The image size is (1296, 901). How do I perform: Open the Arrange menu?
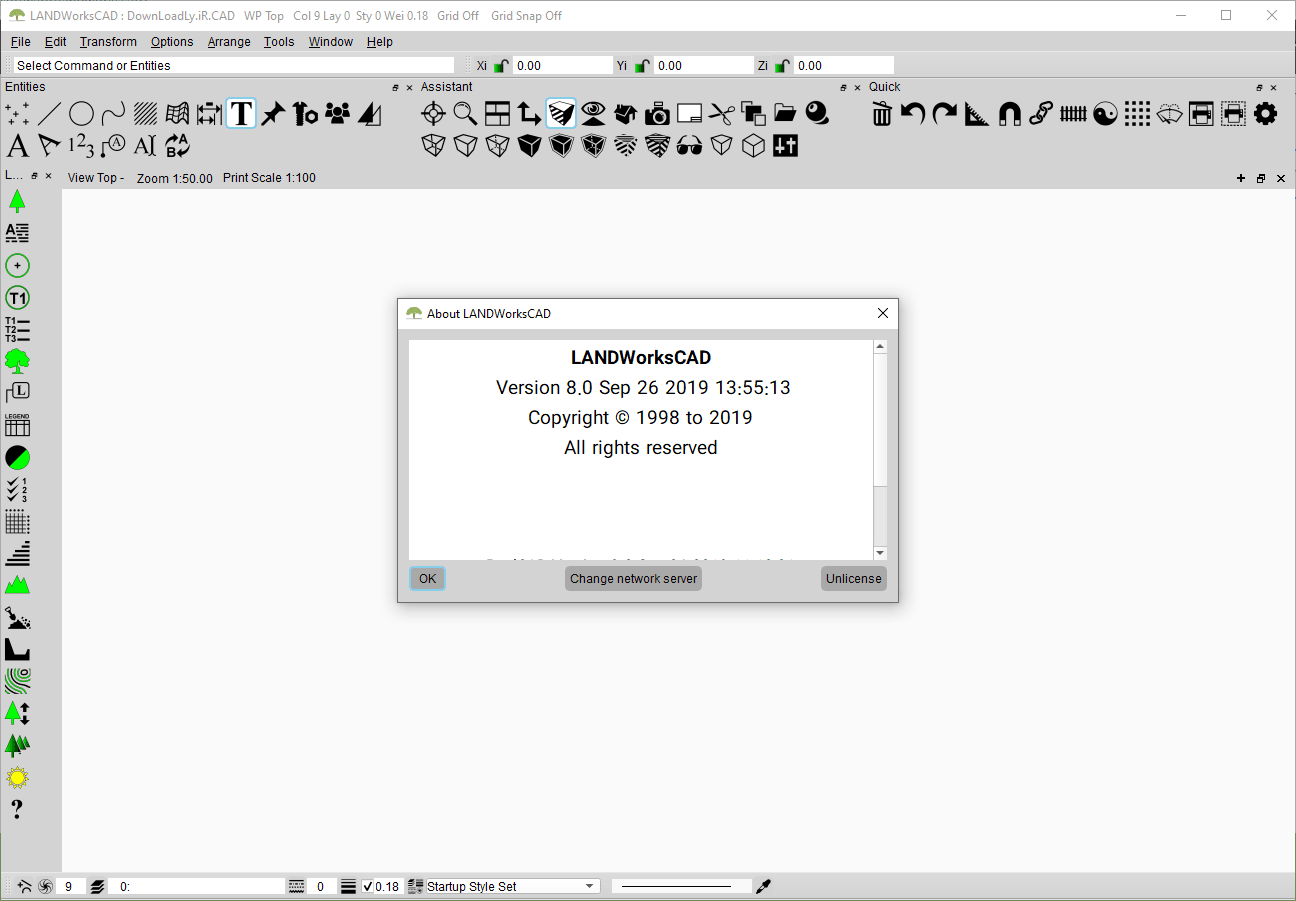(229, 41)
